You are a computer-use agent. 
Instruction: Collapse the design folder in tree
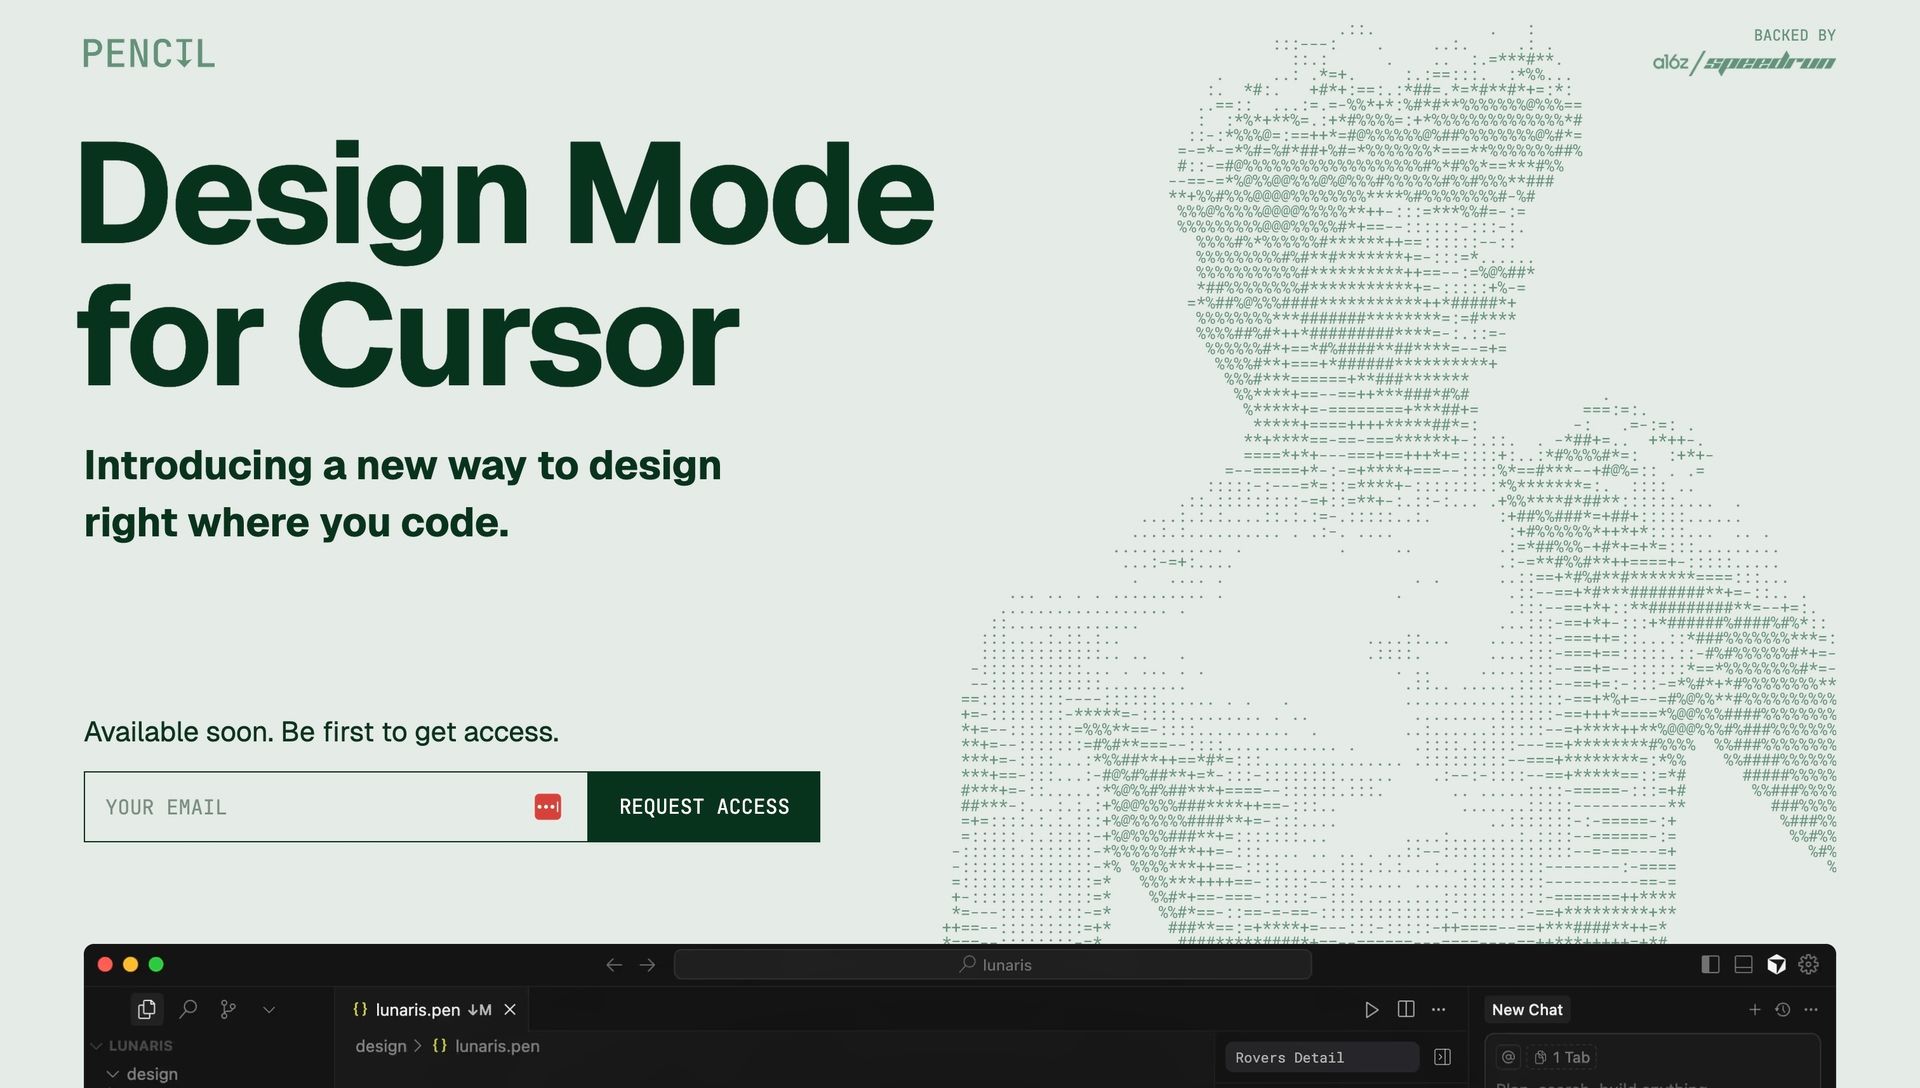point(113,1073)
